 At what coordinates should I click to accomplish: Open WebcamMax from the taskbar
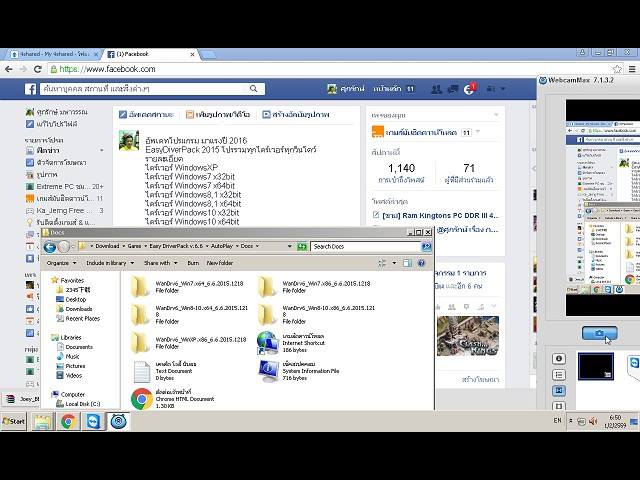[x=118, y=421]
